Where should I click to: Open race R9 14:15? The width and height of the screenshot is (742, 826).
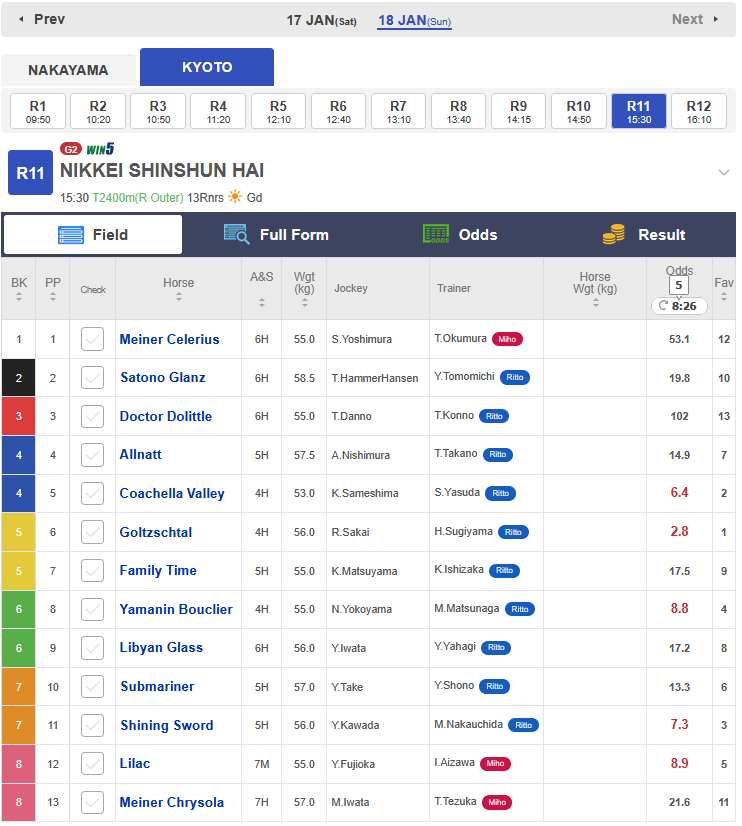(519, 111)
